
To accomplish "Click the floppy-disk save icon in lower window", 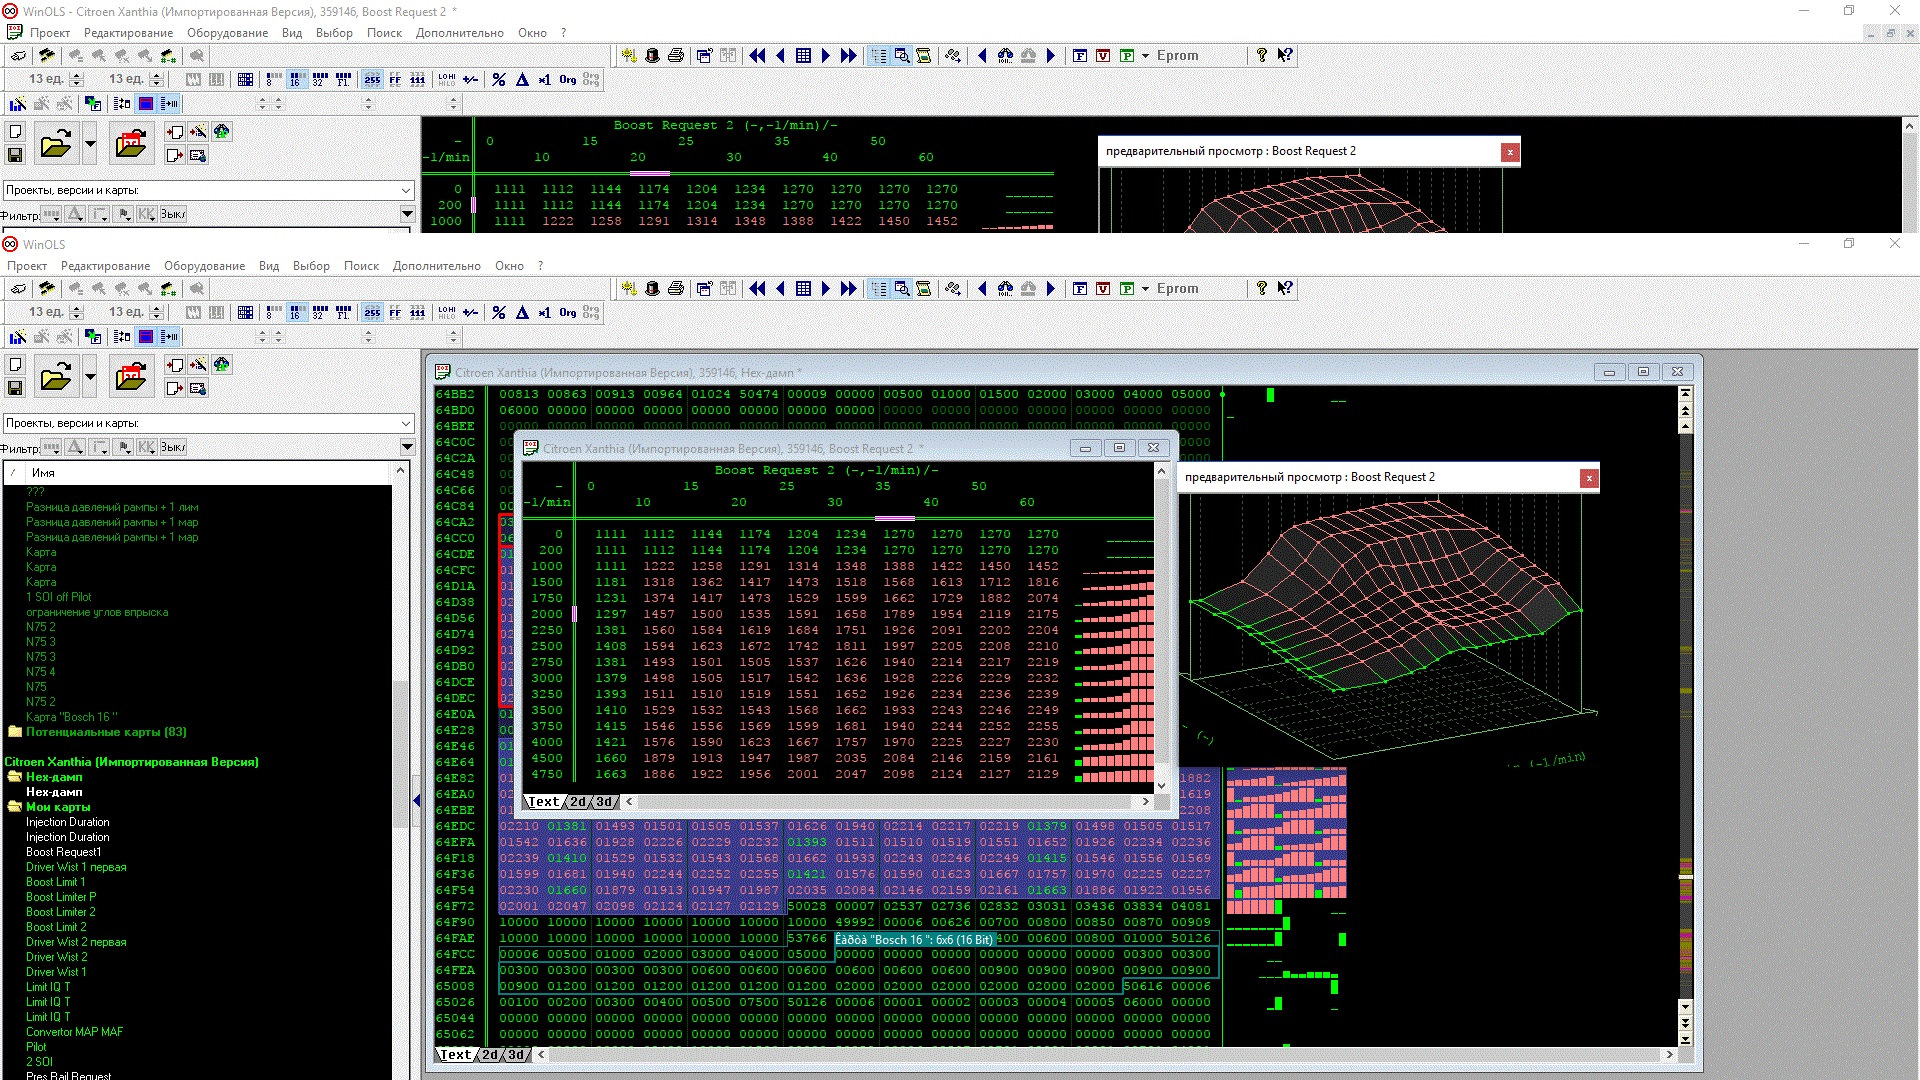I will coord(15,388).
